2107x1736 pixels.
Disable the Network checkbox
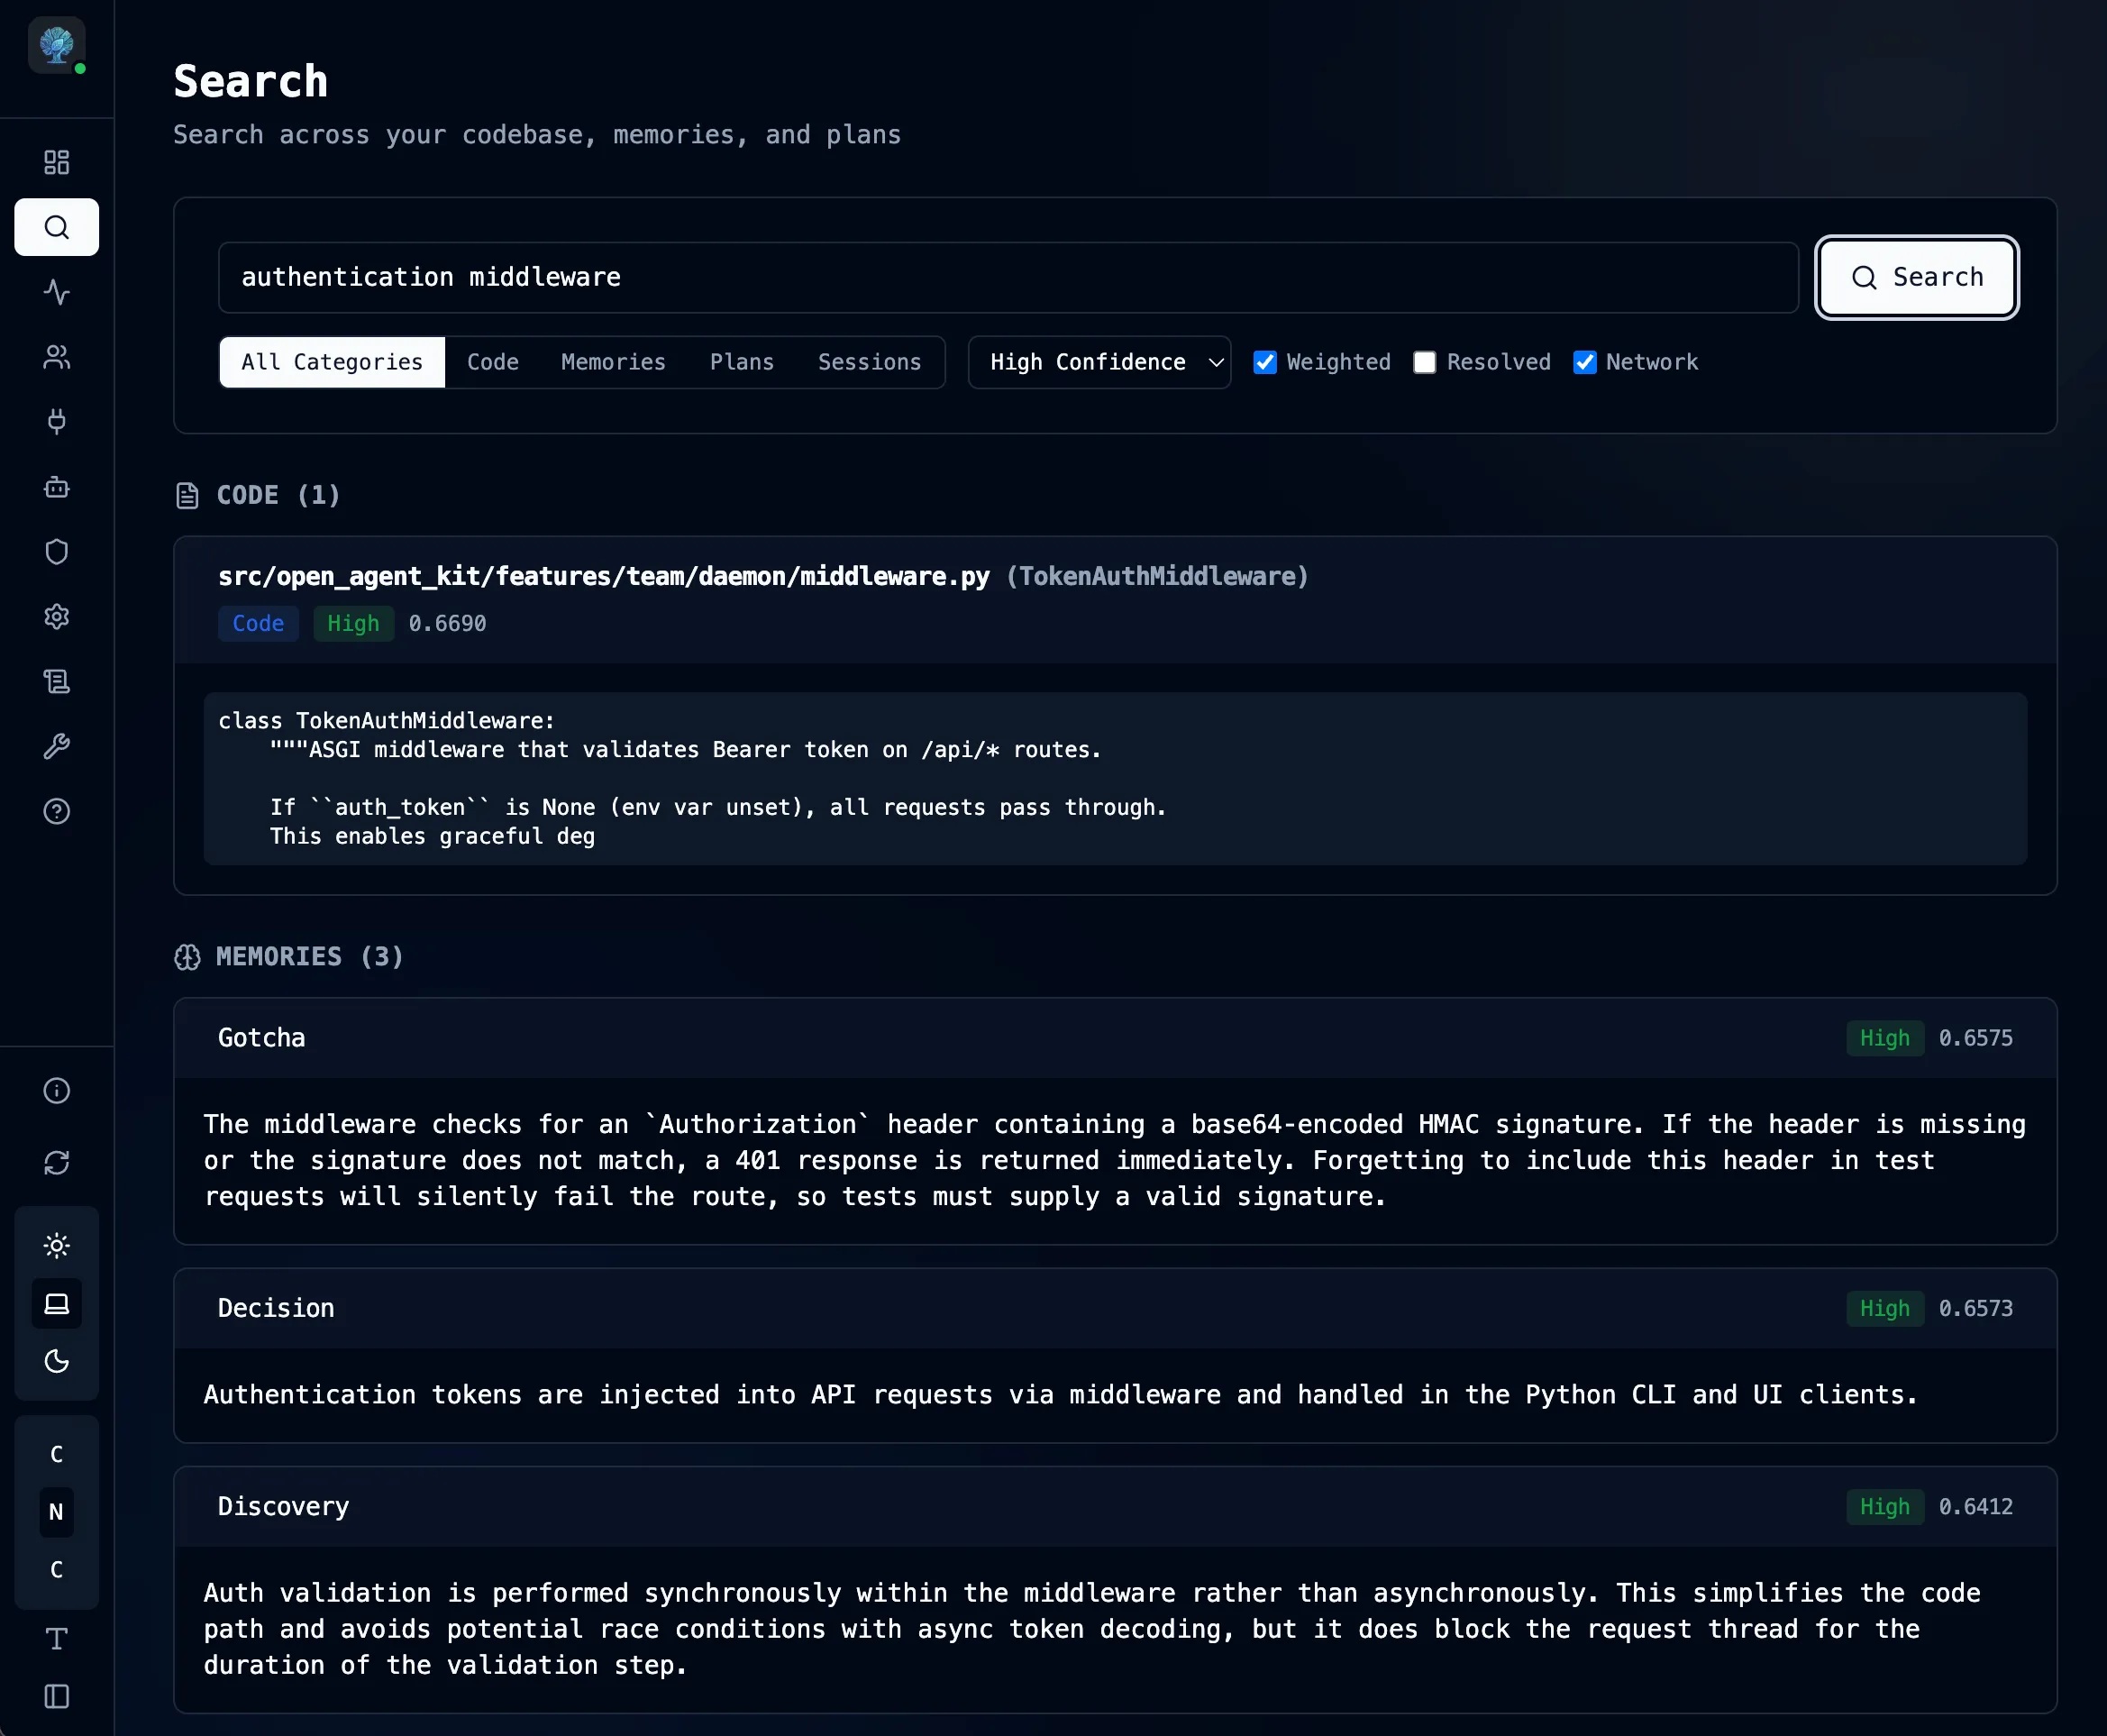pos(1584,362)
